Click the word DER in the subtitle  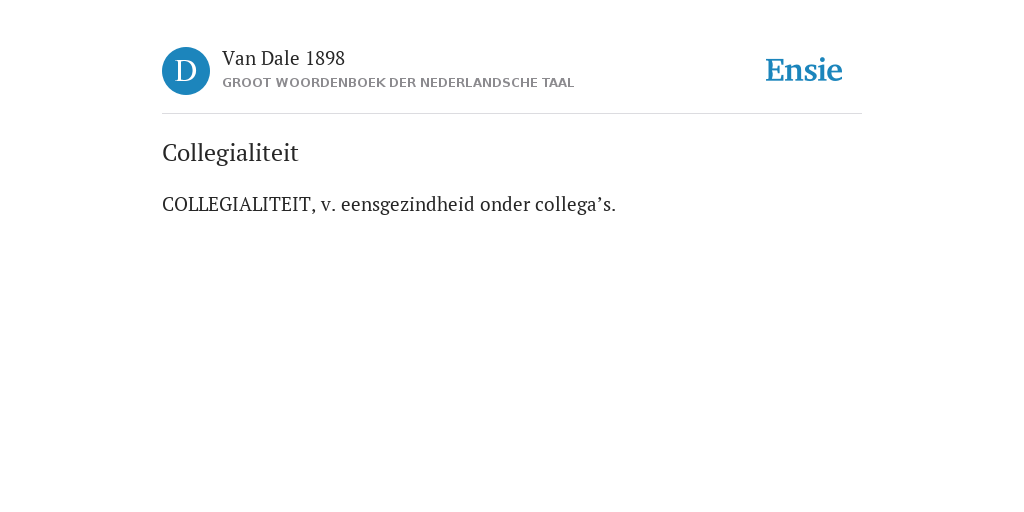click(402, 83)
